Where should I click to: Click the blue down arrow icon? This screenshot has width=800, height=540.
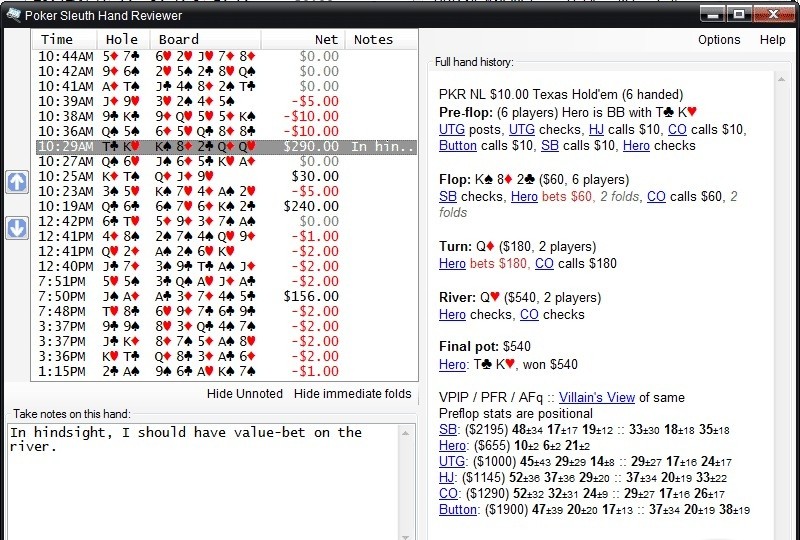coord(16,228)
